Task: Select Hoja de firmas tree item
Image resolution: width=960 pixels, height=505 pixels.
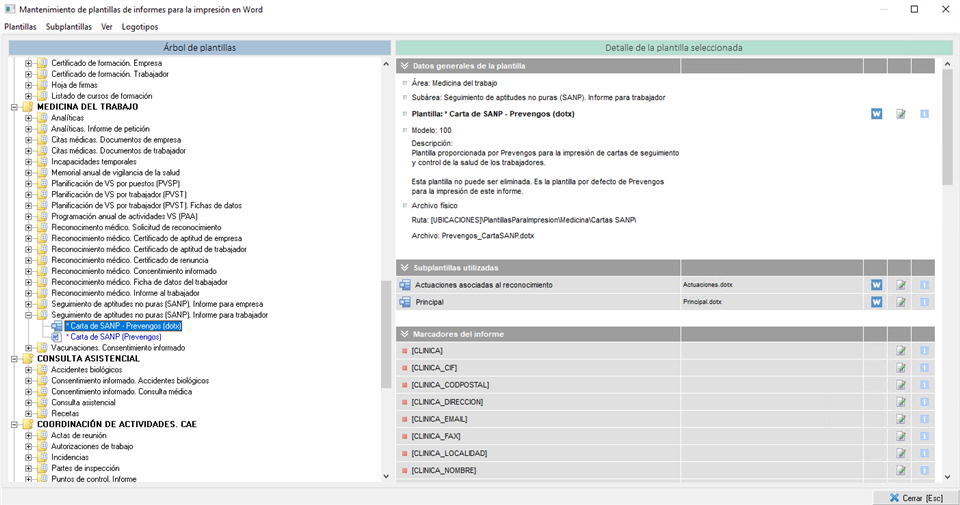Action: click(74, 85)
